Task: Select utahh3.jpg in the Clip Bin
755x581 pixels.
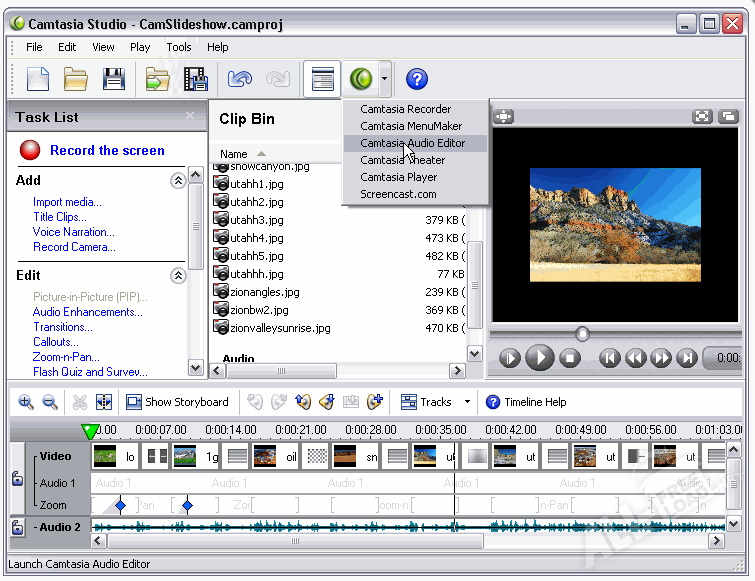Action: (x=256, y=220)
